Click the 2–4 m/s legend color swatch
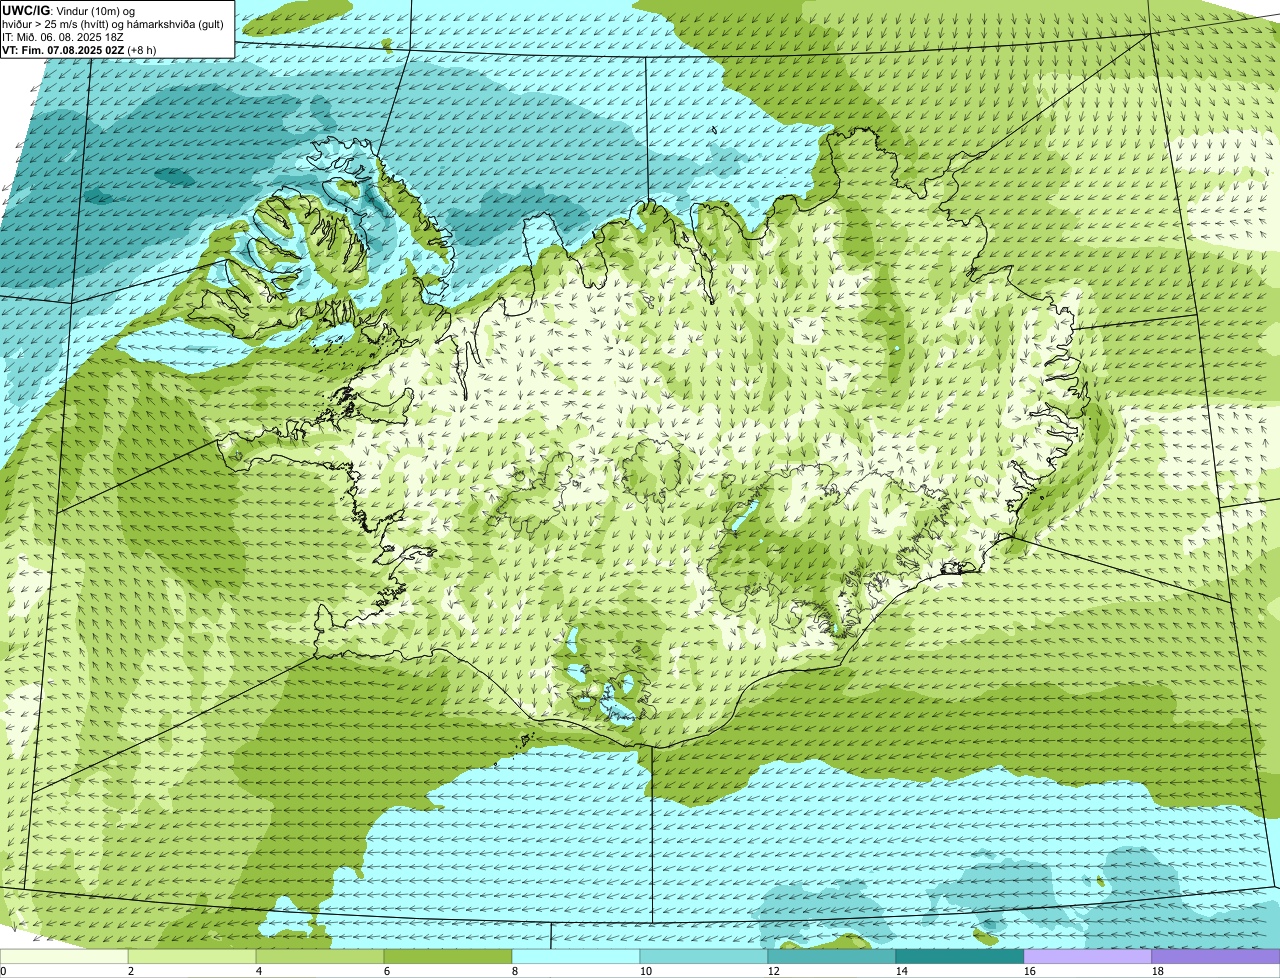 pyautogui.click(x=192, y=957)
